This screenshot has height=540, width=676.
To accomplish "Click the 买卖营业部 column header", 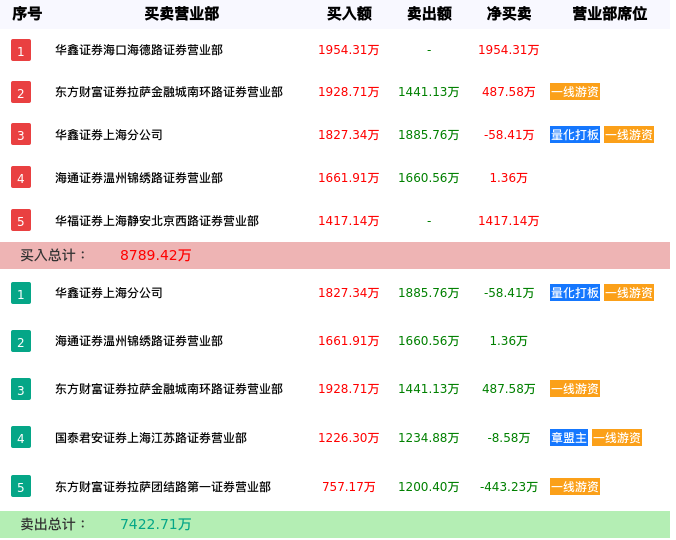I will (x=182, y=14).
